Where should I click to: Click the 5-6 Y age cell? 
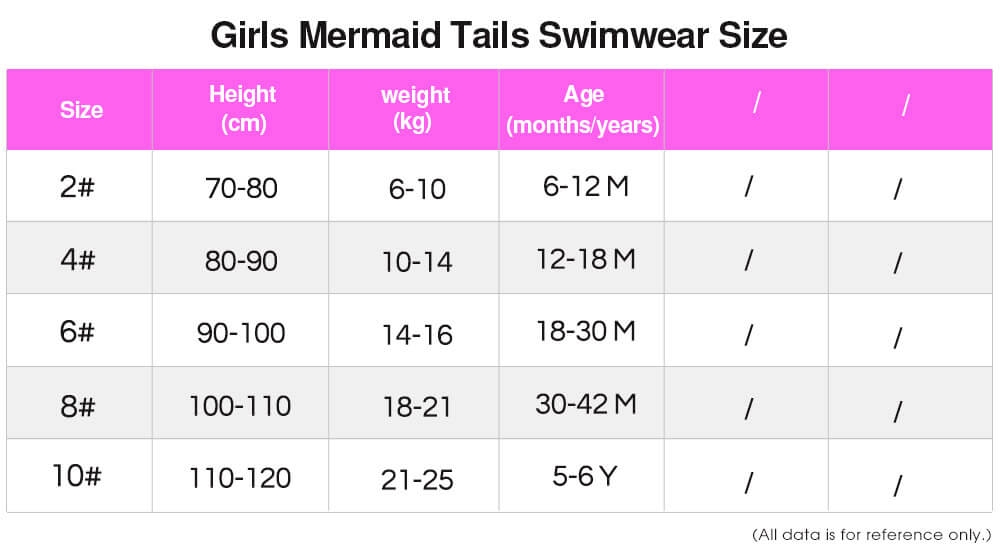tap(585, 477)
